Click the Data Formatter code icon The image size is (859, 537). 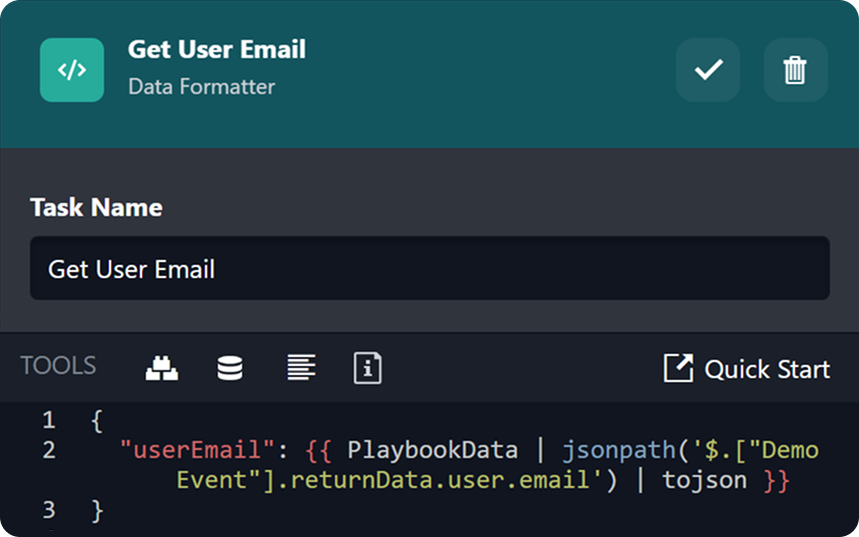click(x=71, y=70)
